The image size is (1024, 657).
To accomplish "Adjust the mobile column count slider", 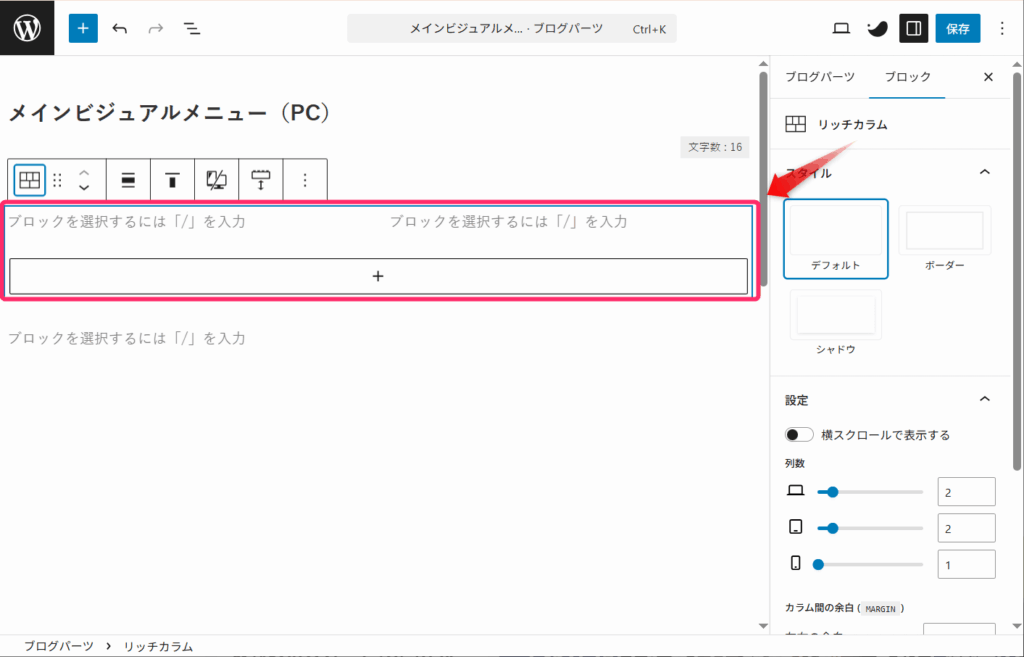I will point(870,564).
